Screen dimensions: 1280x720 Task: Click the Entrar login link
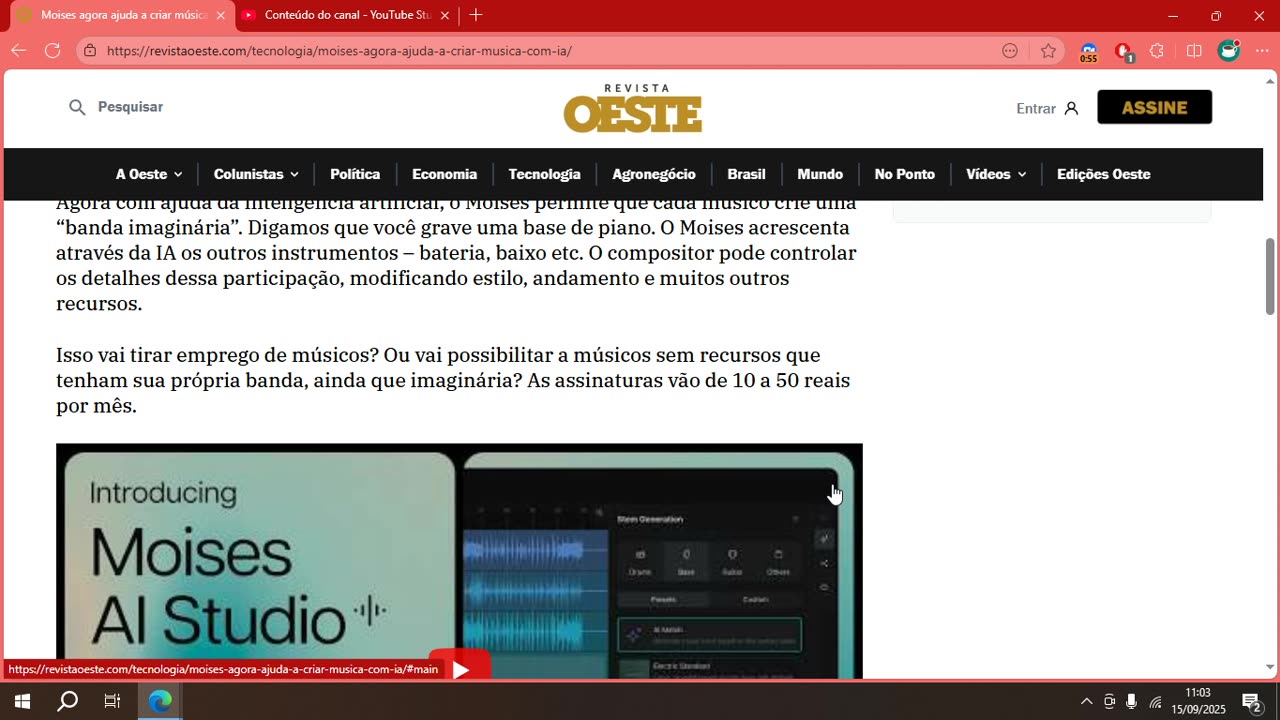1036,108
